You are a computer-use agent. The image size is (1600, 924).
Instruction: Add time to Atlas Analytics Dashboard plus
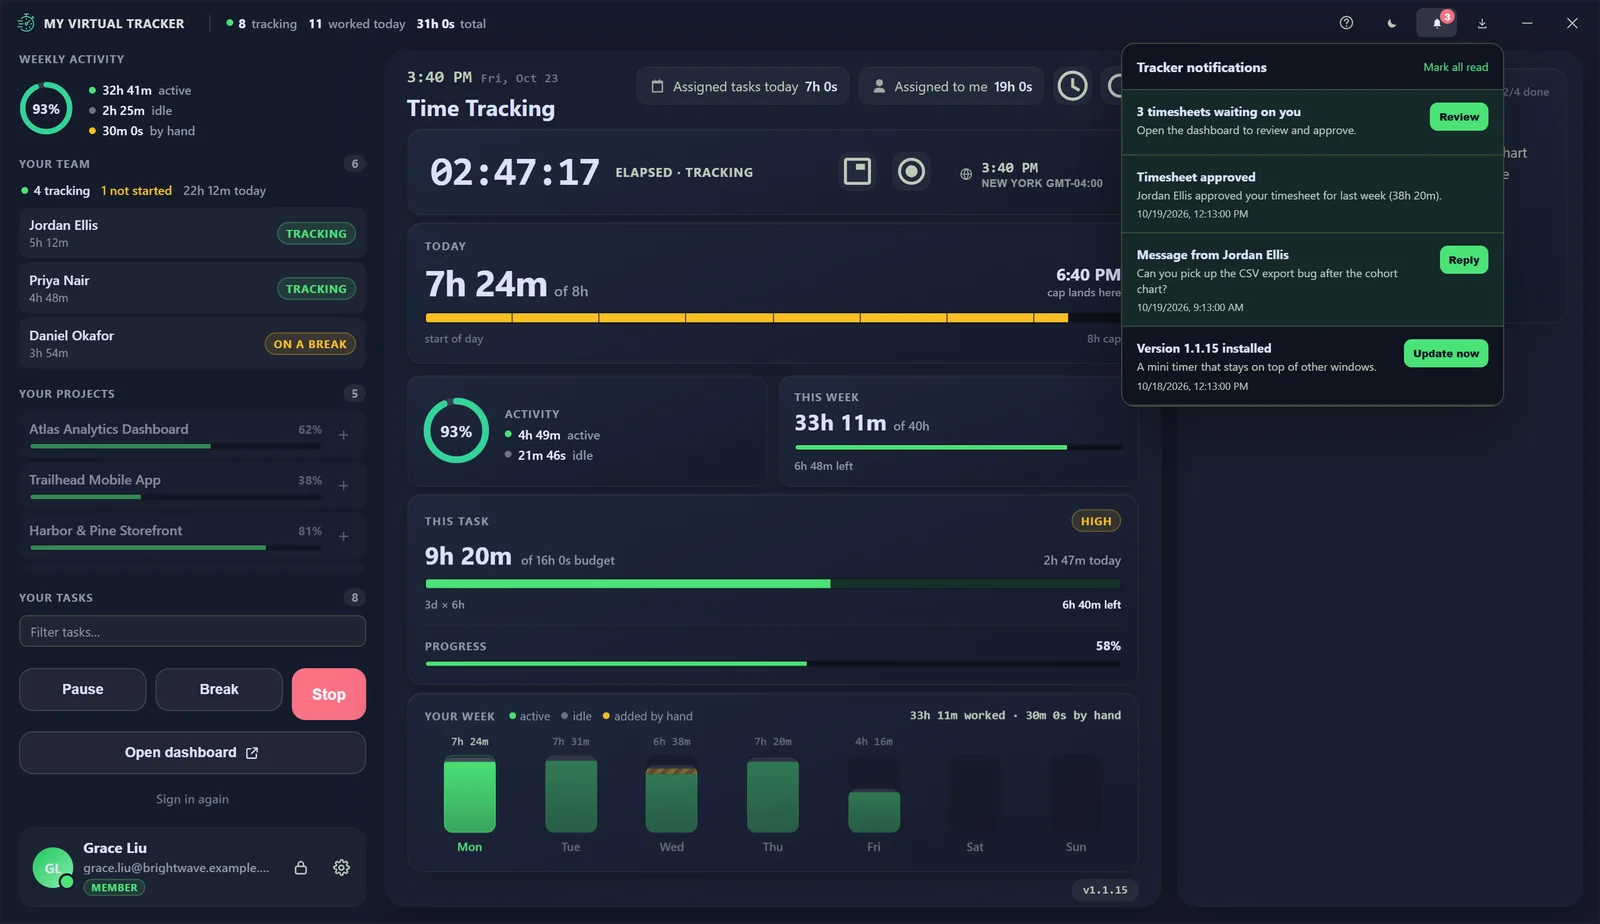point(343,435)
